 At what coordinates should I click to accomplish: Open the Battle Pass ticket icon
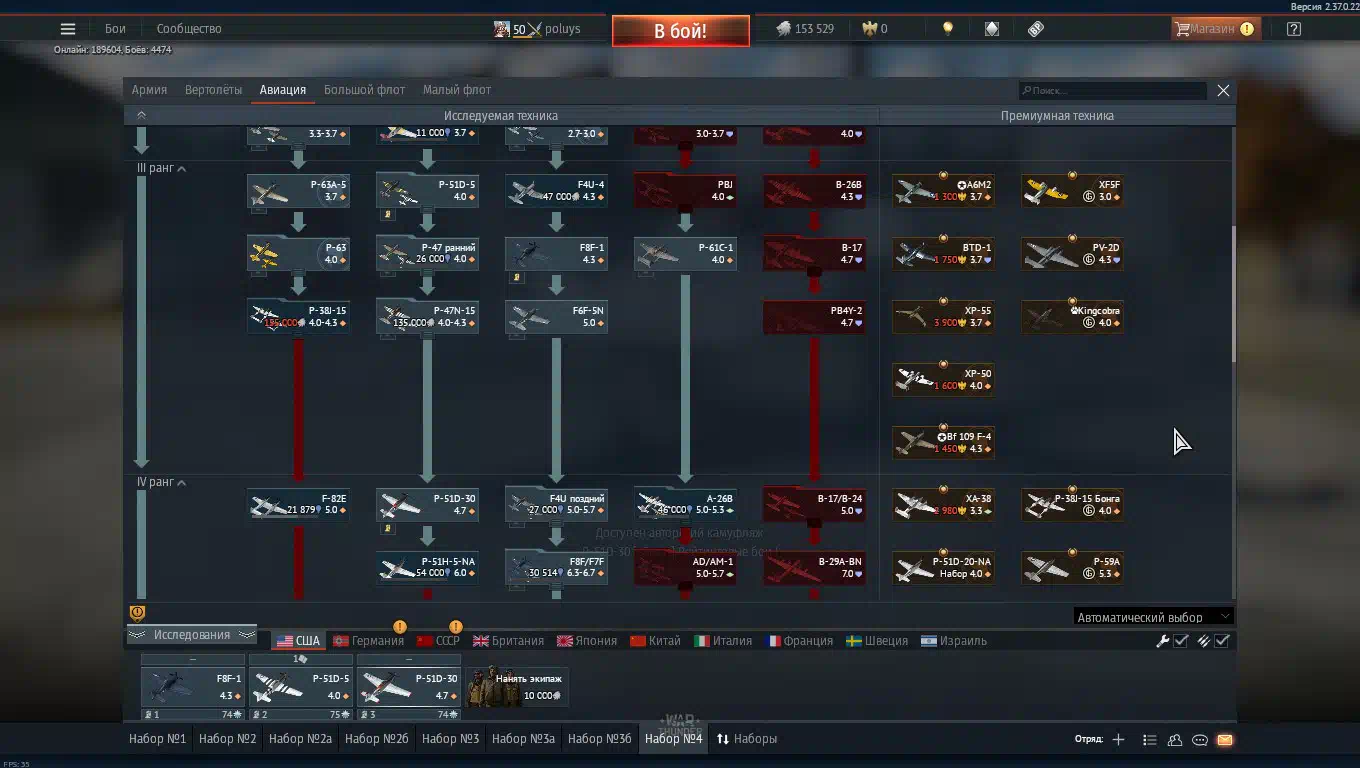coord(1036,29)
